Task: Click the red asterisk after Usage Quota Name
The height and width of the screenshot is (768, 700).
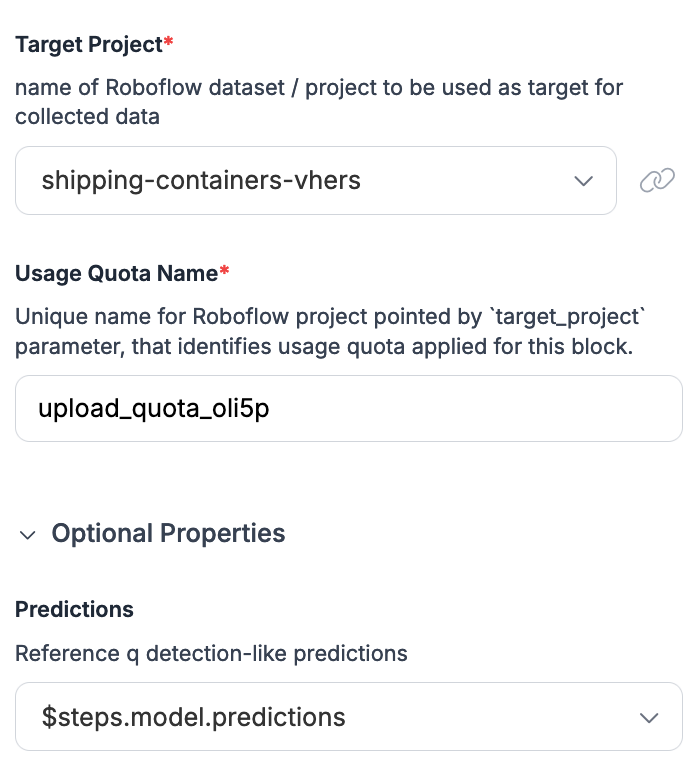Action: pos(224,271)
